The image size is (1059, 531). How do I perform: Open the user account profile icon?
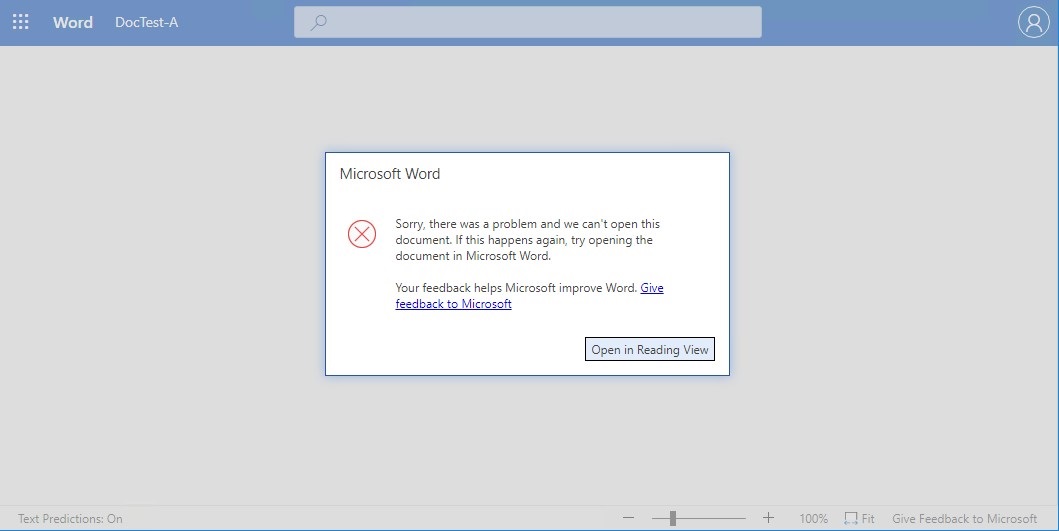1033,22
